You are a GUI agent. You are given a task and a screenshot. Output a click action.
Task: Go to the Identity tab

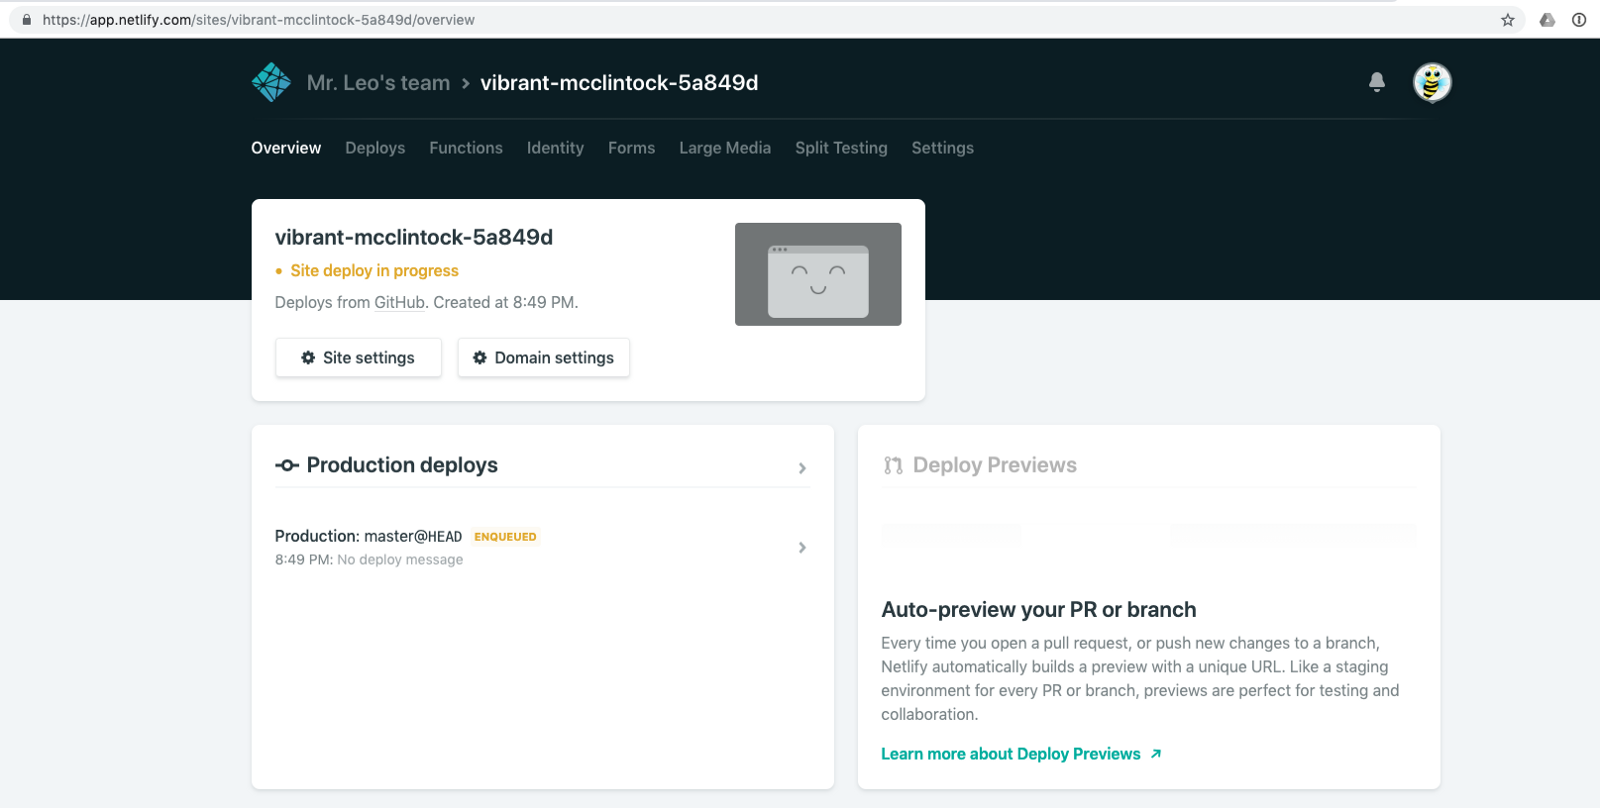click(555, 148)
